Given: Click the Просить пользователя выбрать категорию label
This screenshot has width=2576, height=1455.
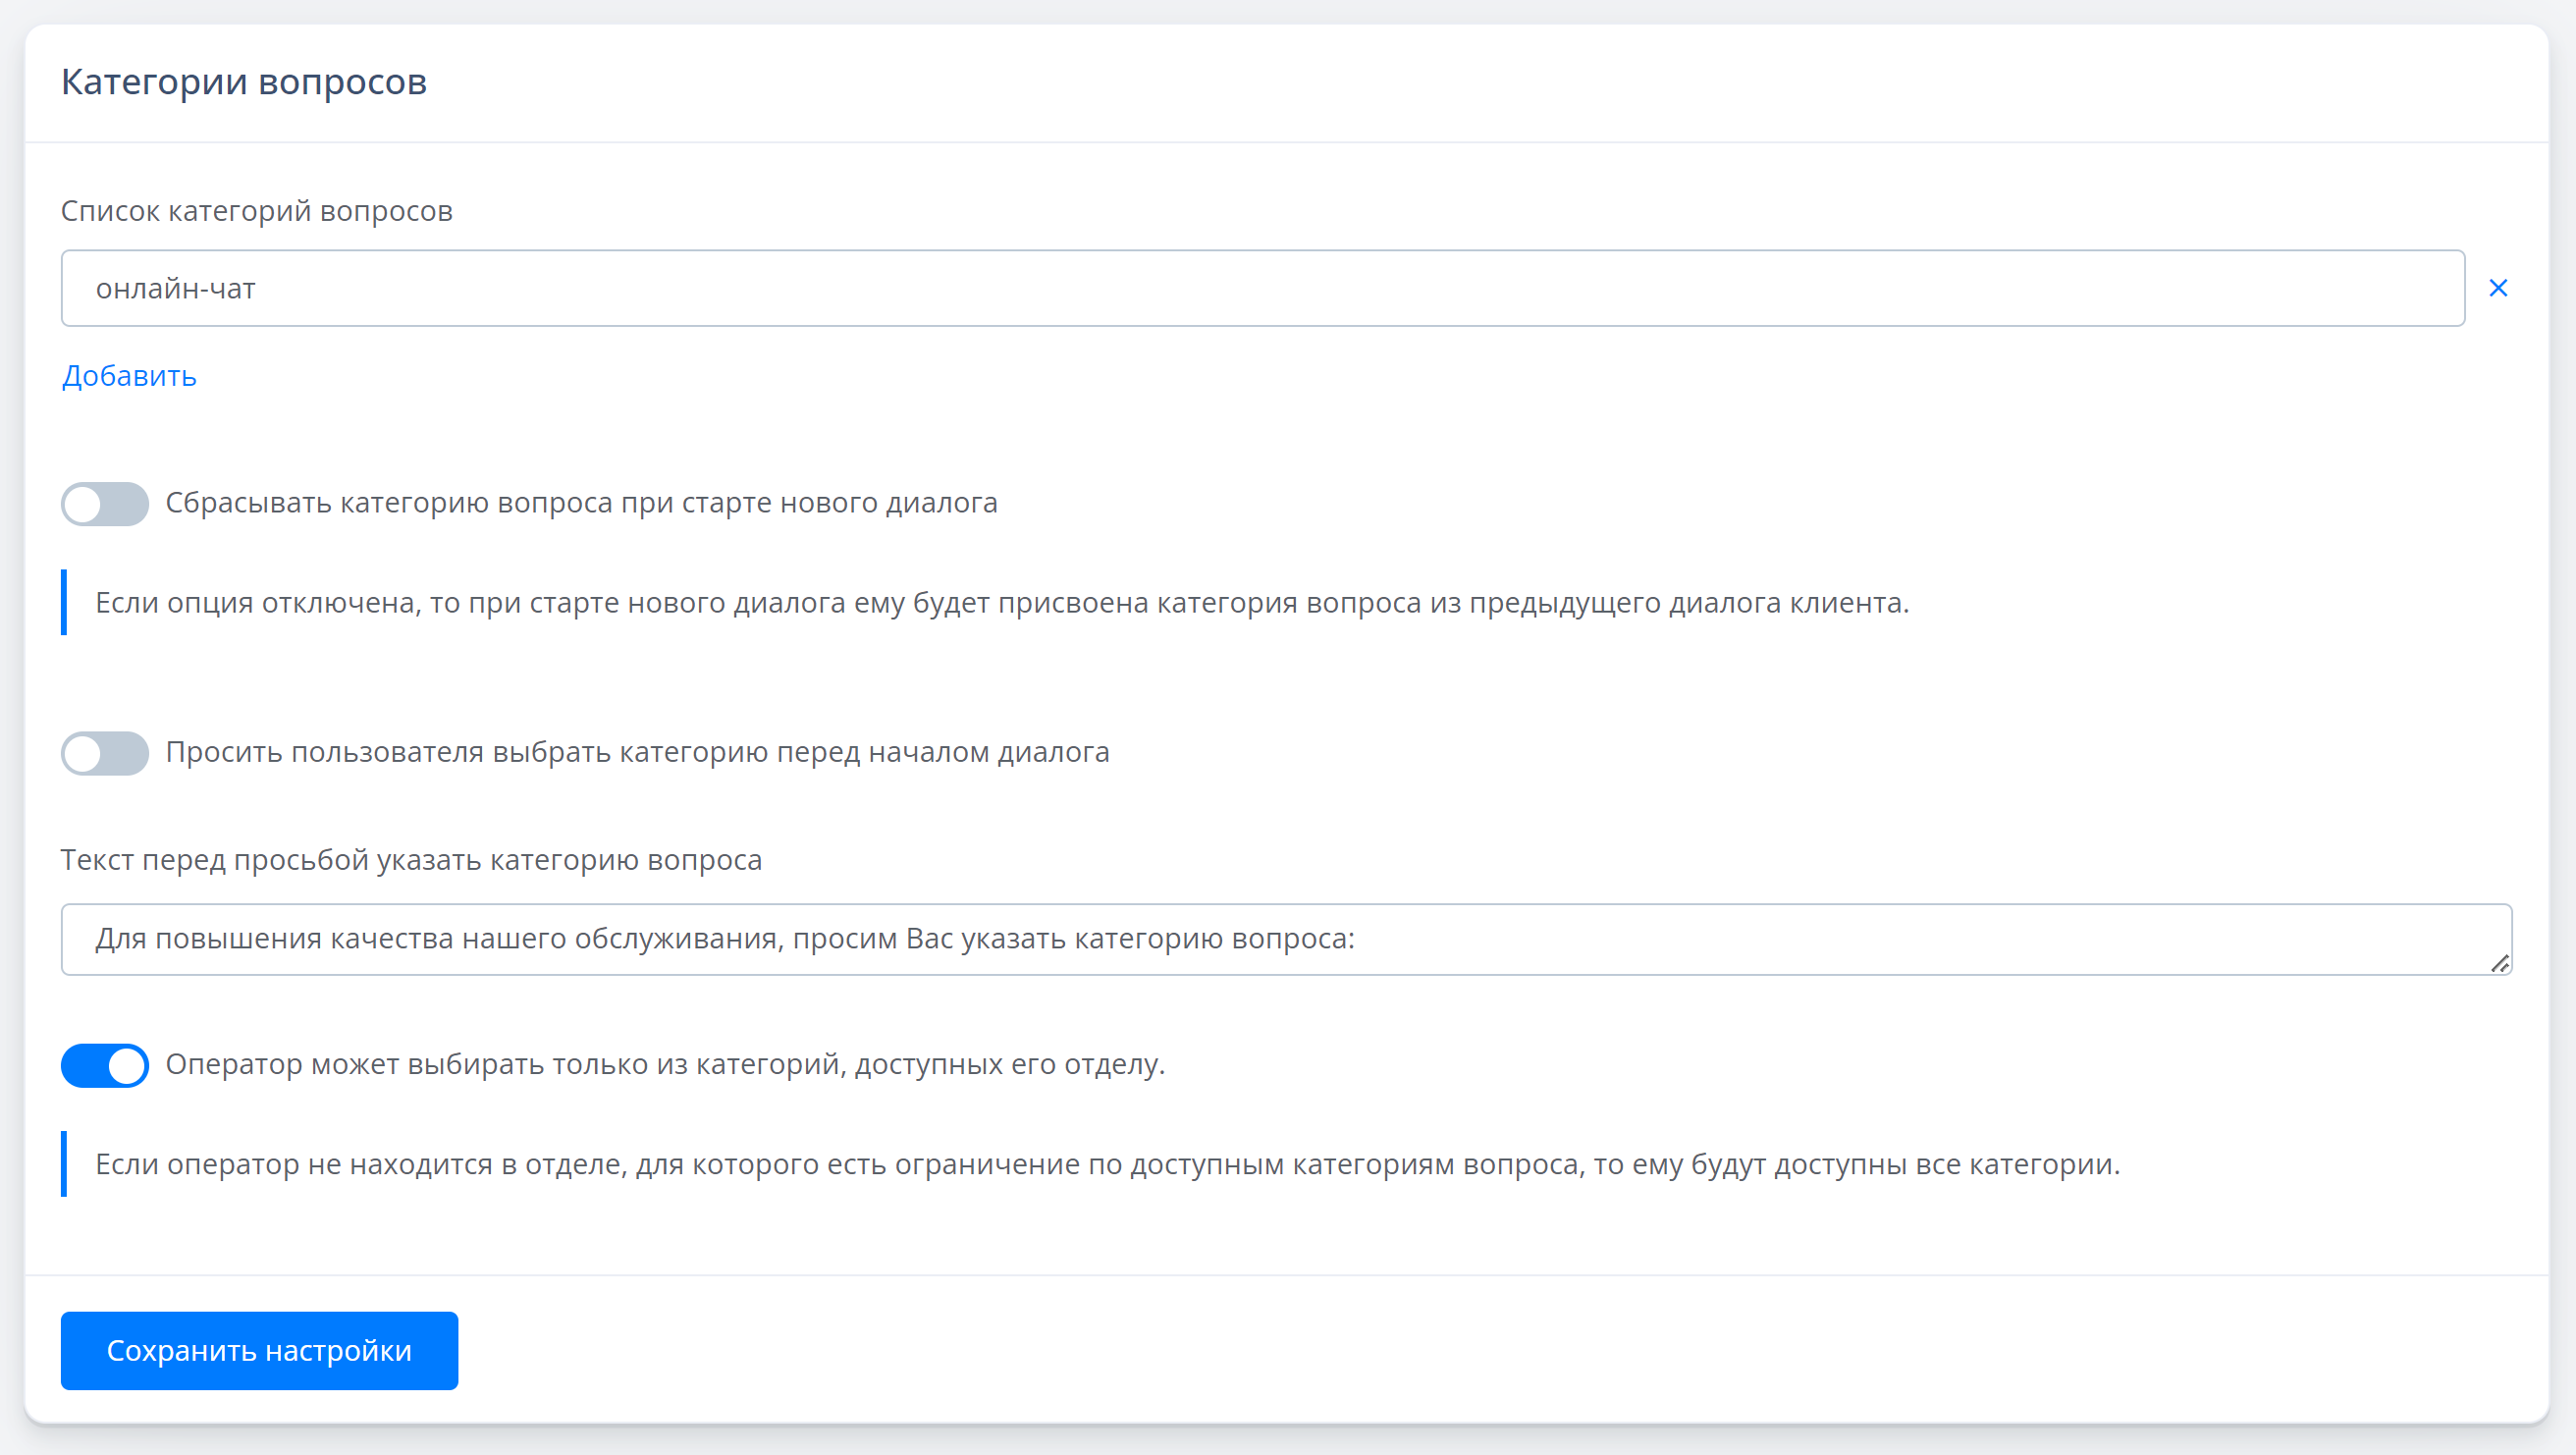Looking at the screenshot, I should (637, 752).
